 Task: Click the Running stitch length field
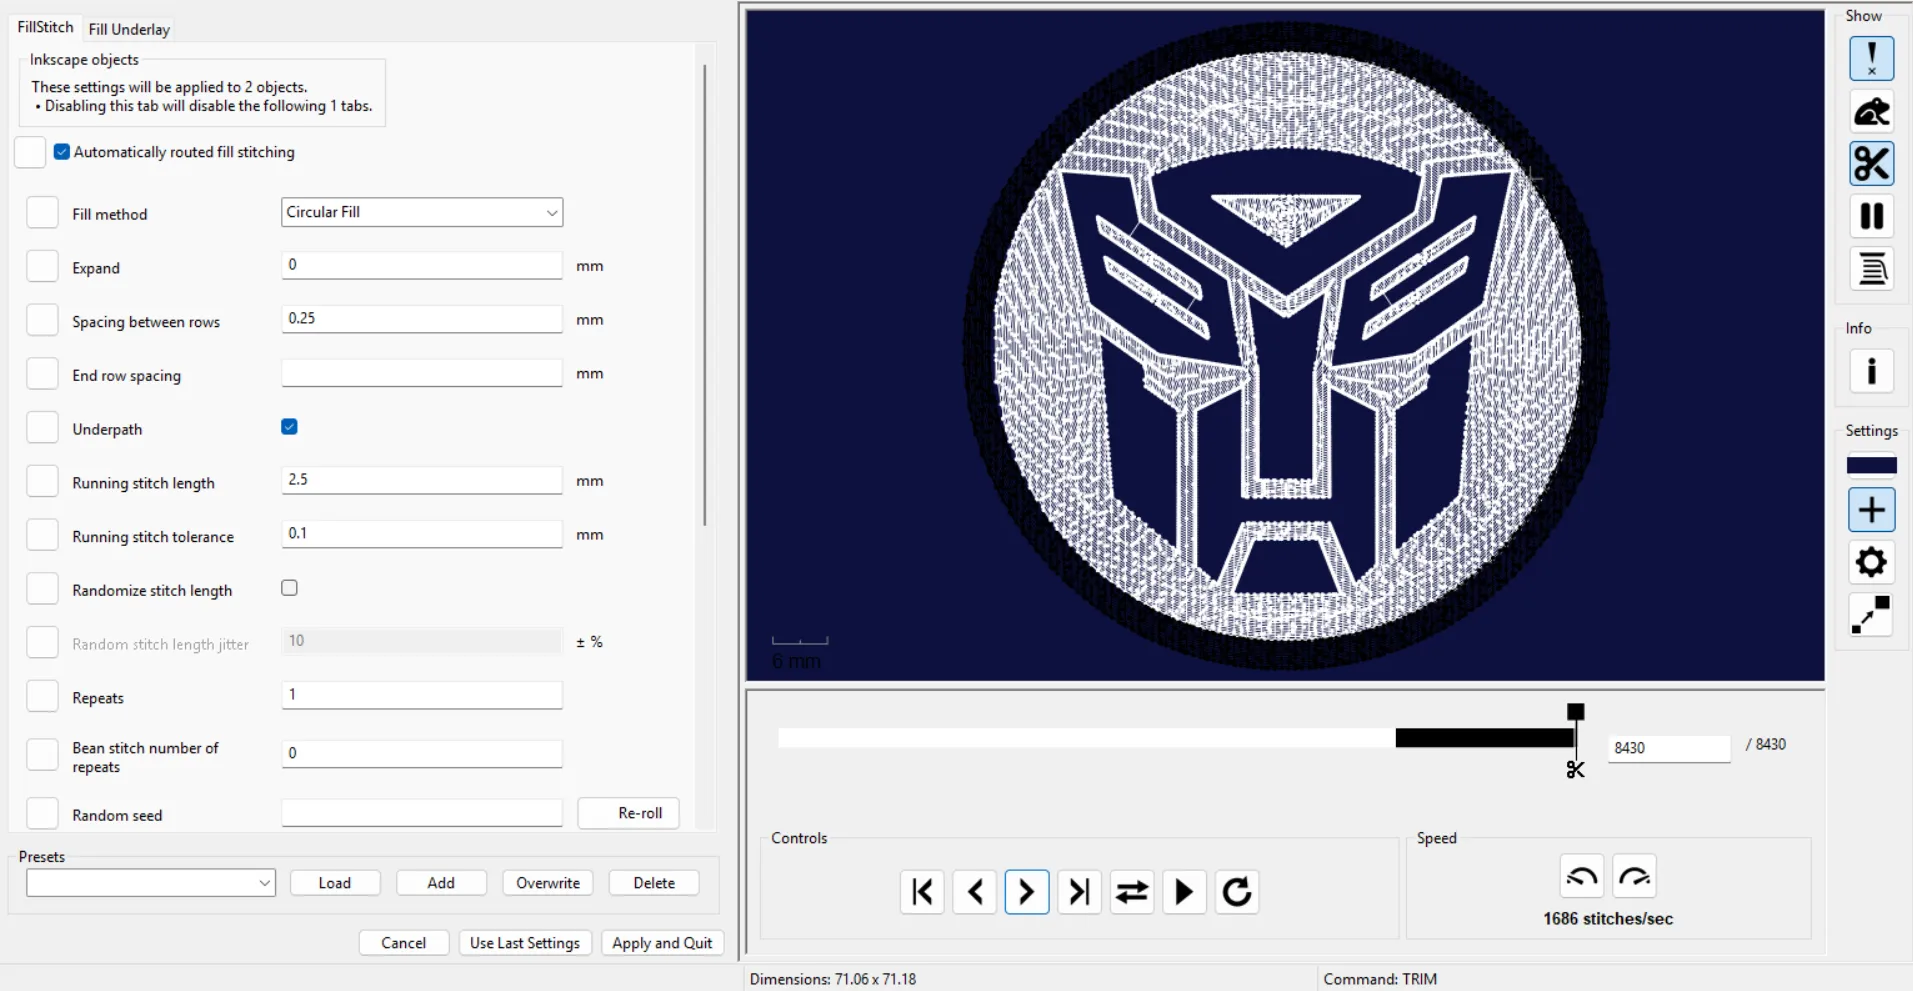pos(422,480)
